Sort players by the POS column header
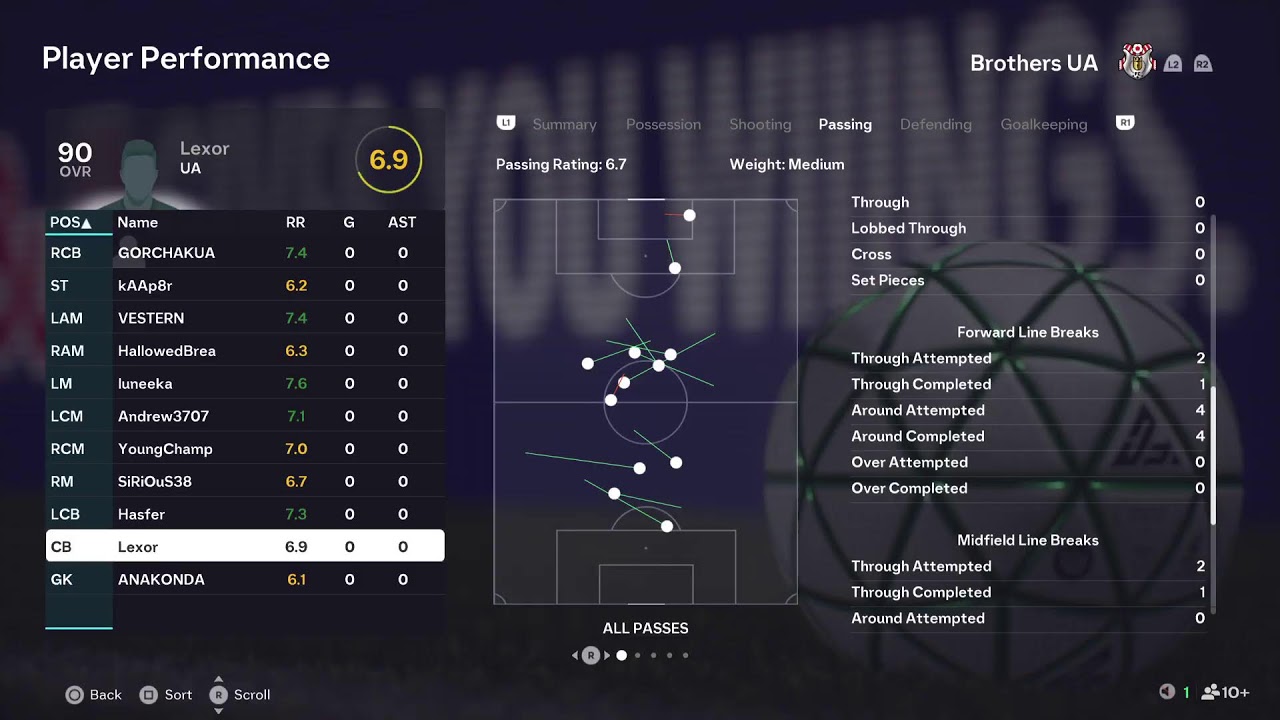The height and width of the screenshot is (720, 1280). (71, 223)
